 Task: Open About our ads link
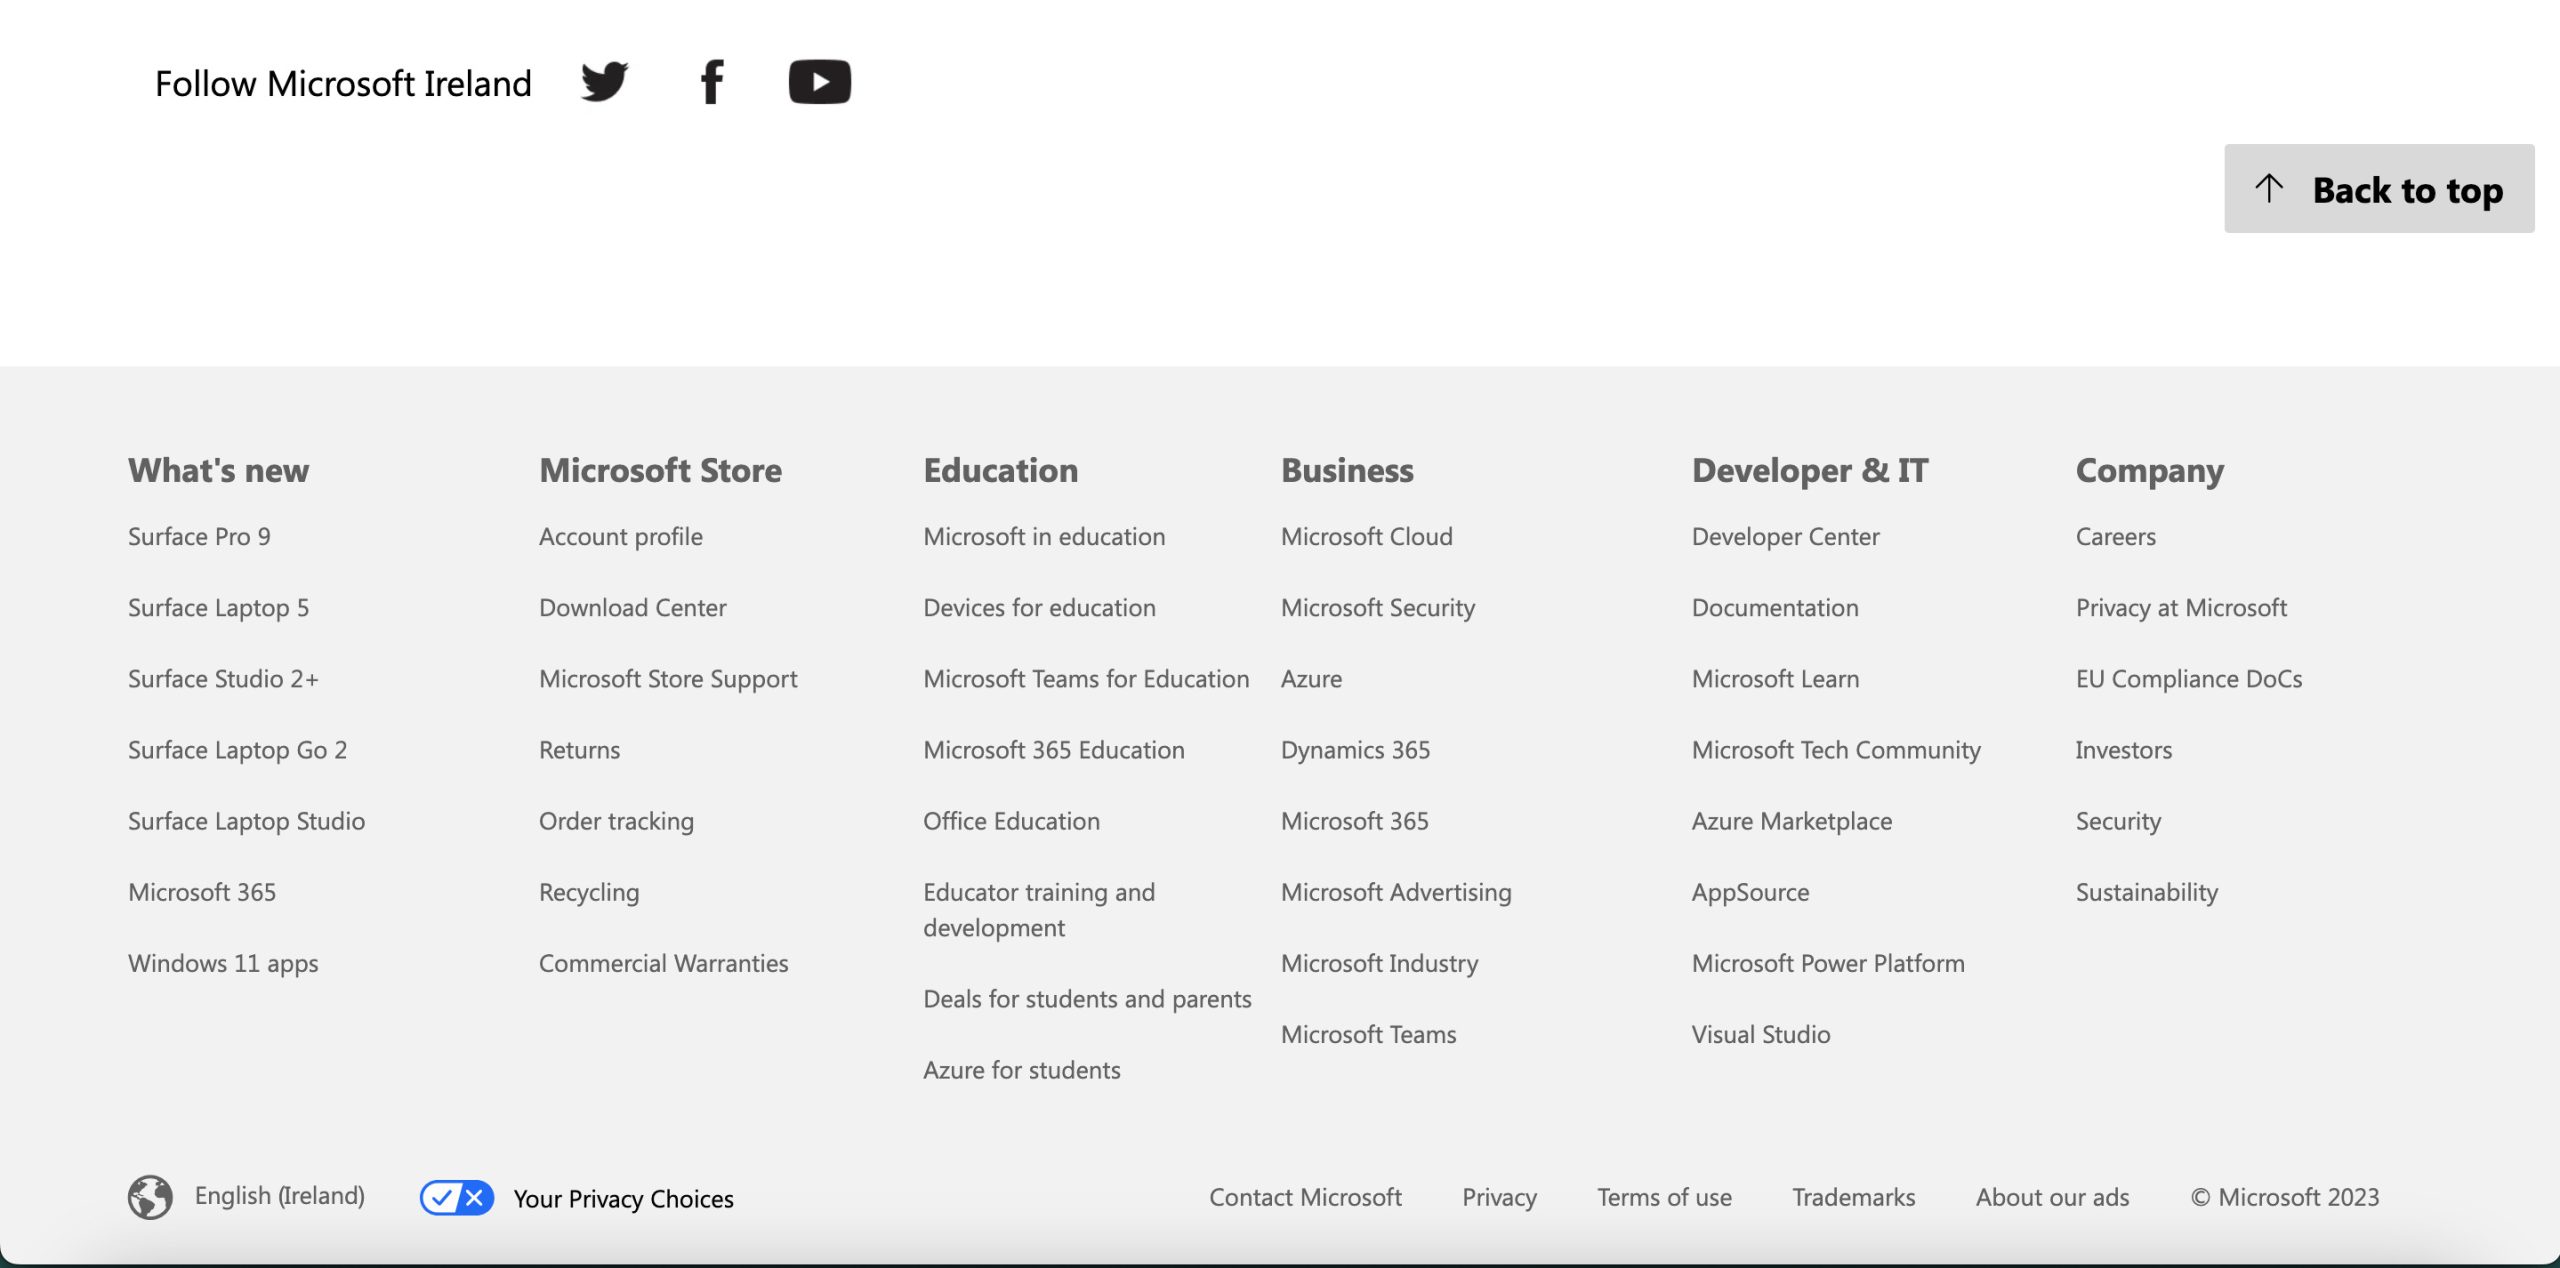(2052, 1197)
